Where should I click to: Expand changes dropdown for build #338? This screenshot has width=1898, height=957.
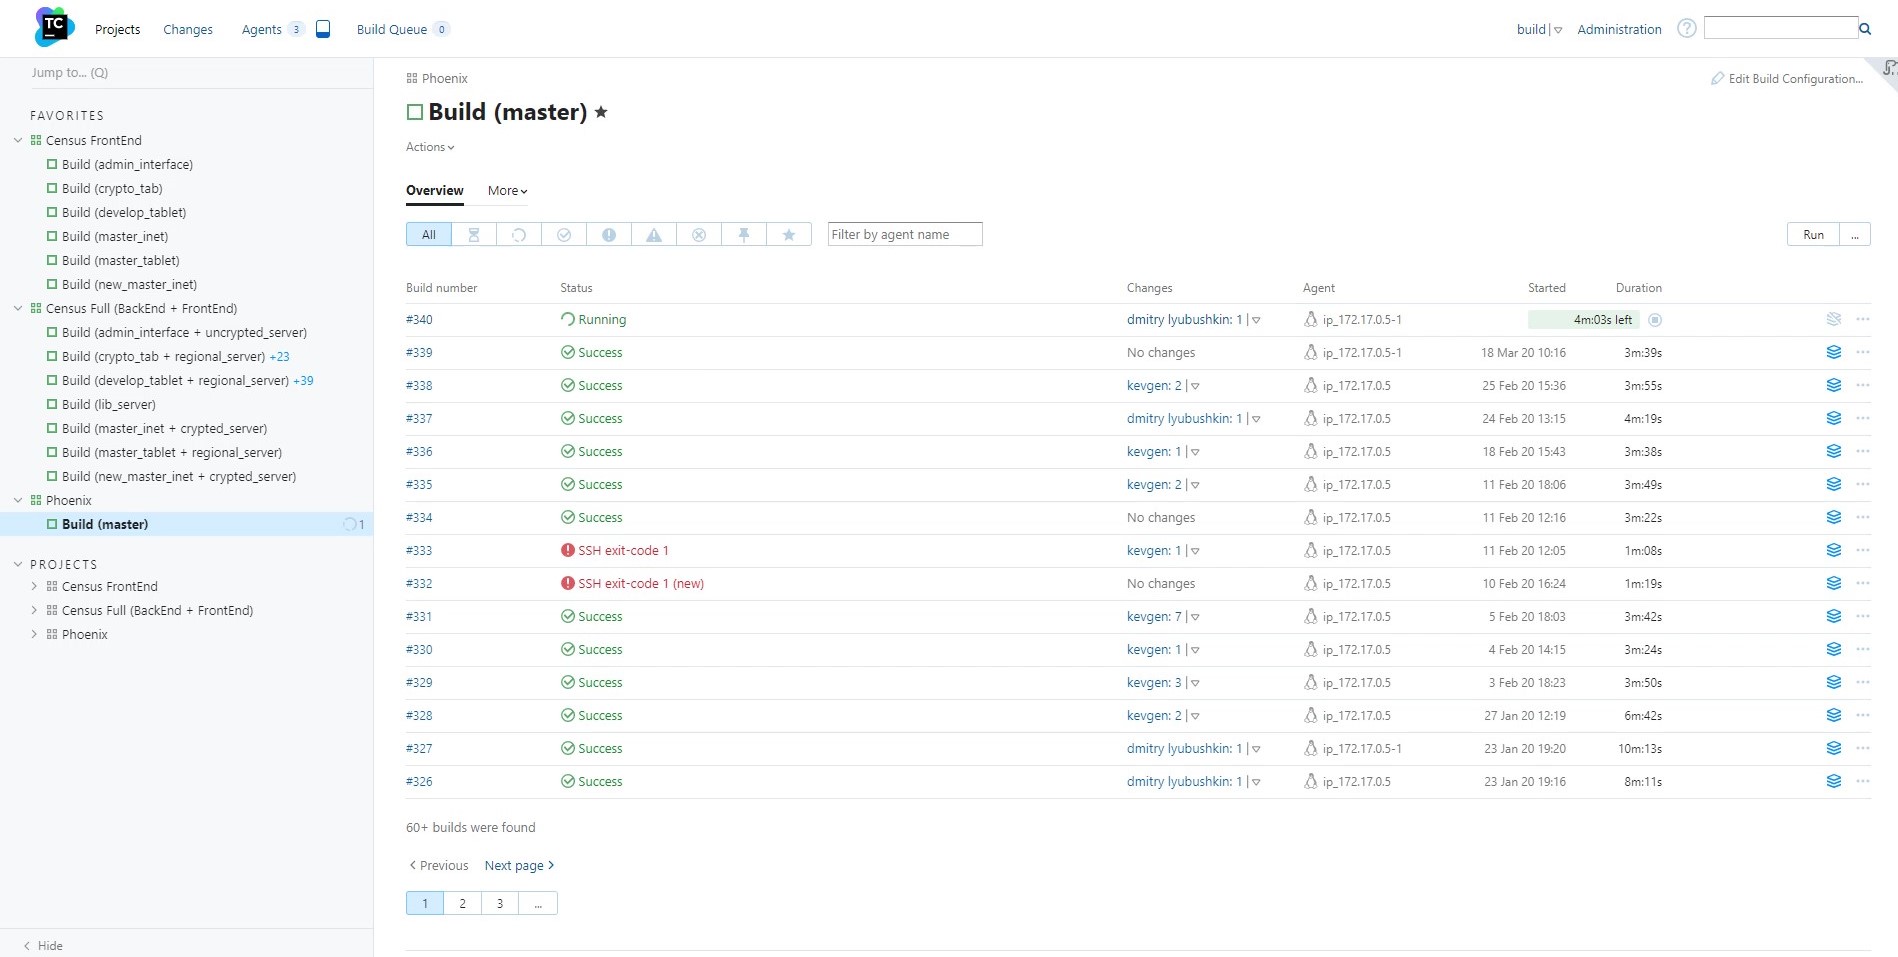(1195, 386)
